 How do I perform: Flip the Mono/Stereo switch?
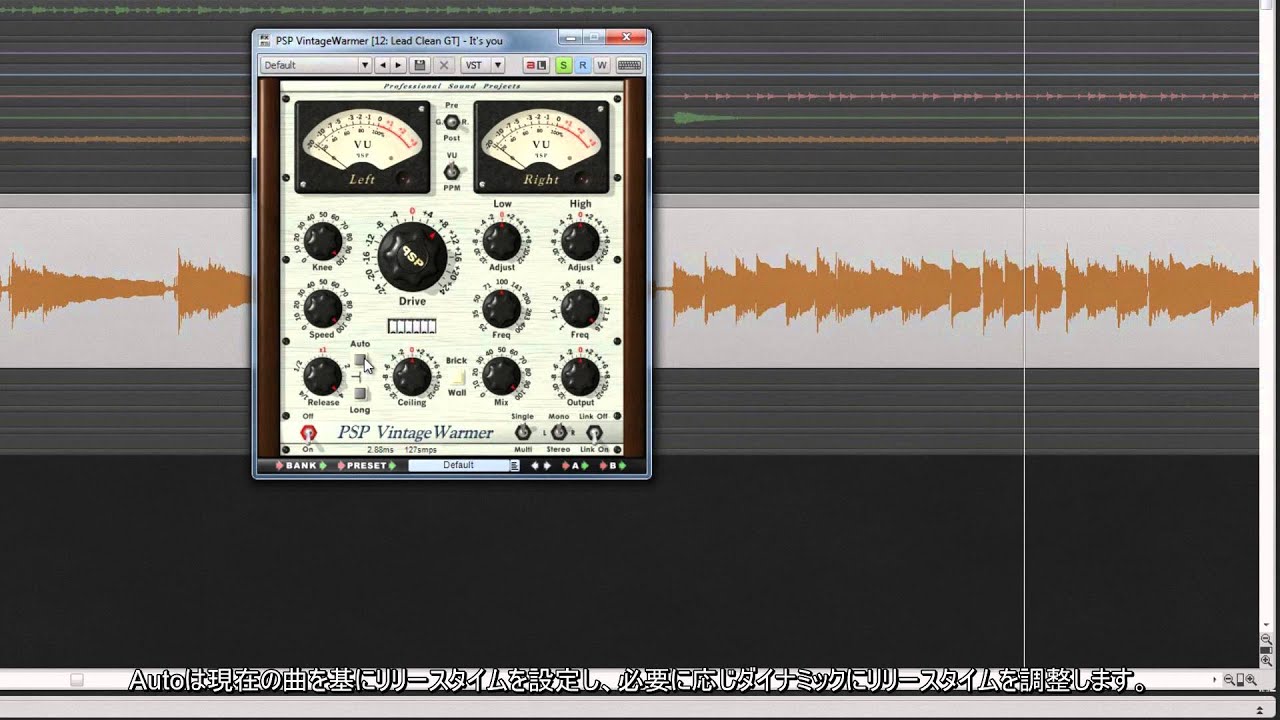pos(558,432)
